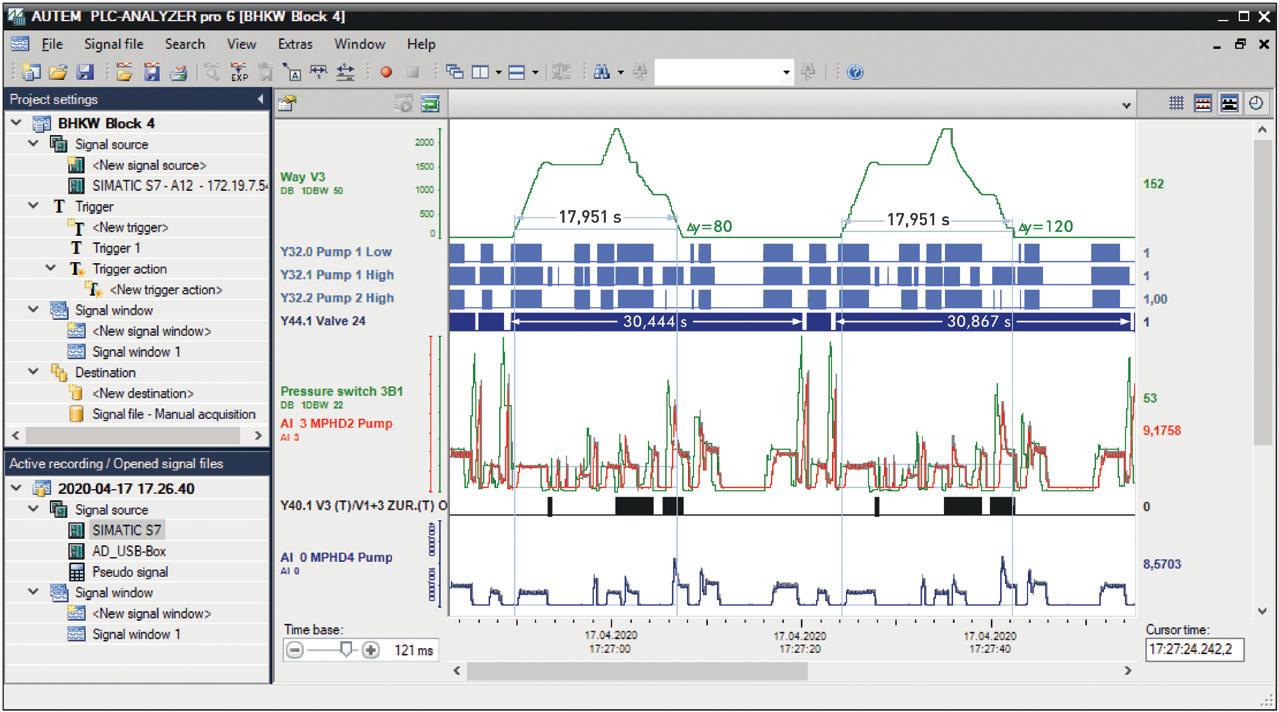Zoom in the time base with plus

click(371, 650)
